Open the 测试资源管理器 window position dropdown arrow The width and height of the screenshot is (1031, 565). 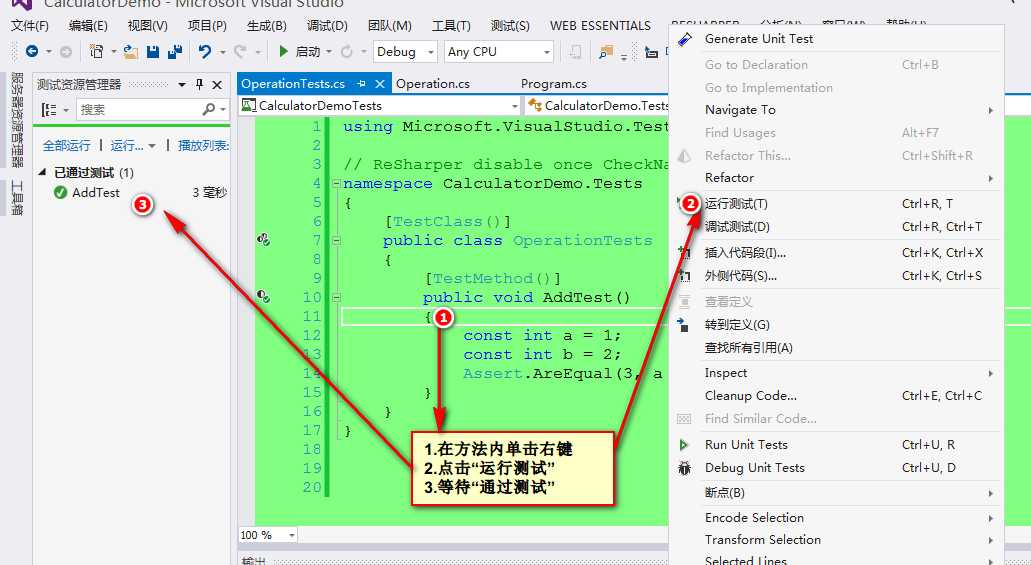pyautogui.click(x=181, y=85)
